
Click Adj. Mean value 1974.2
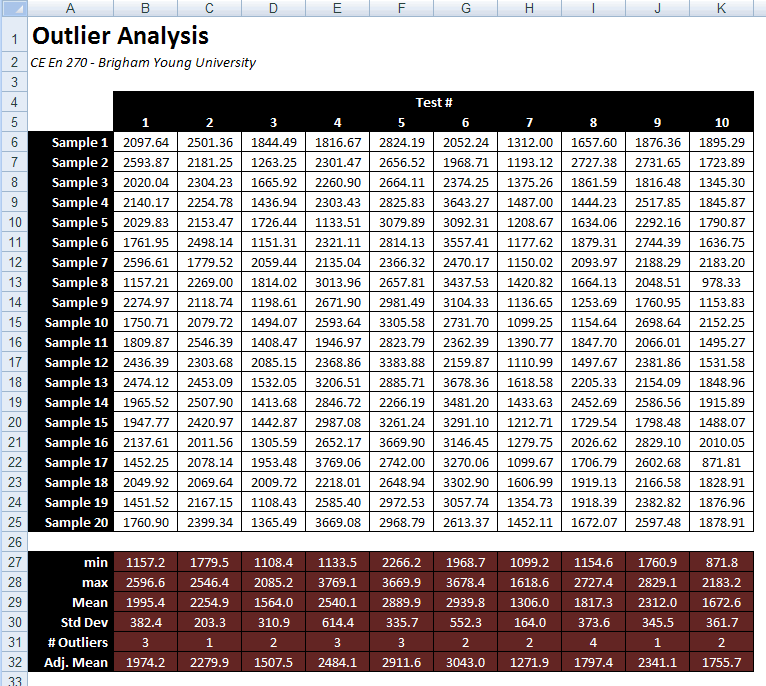tap(146, 663)
